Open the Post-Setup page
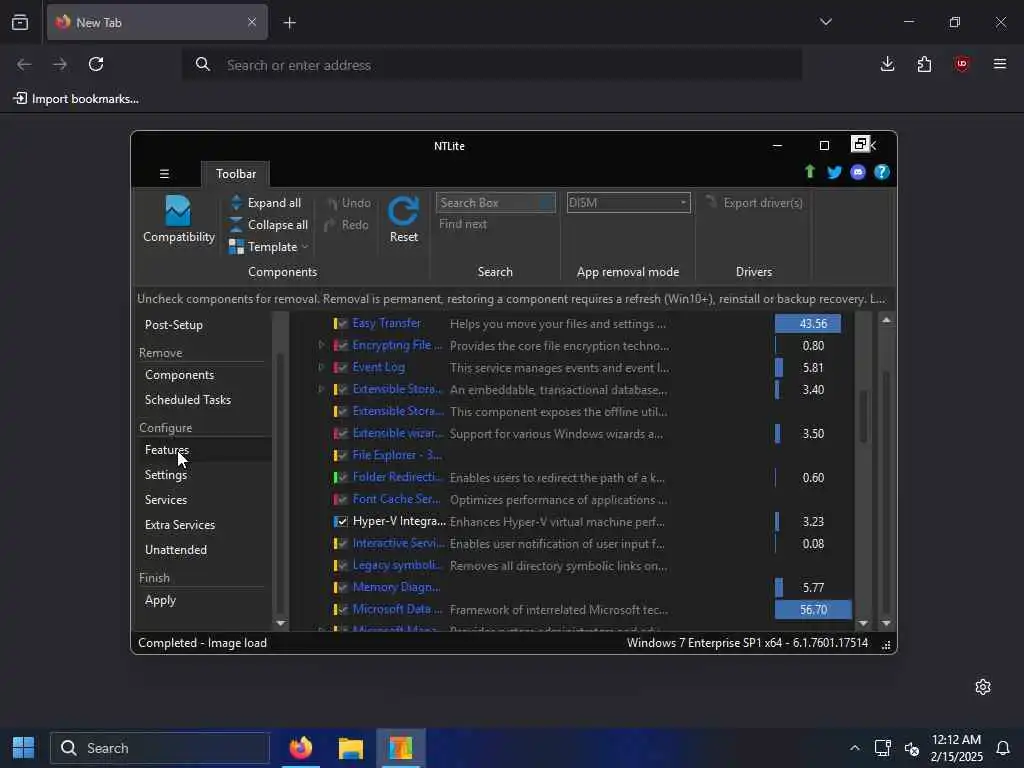Image resolution: width=1024 pixels, height=768 pixels. point(174,325)
